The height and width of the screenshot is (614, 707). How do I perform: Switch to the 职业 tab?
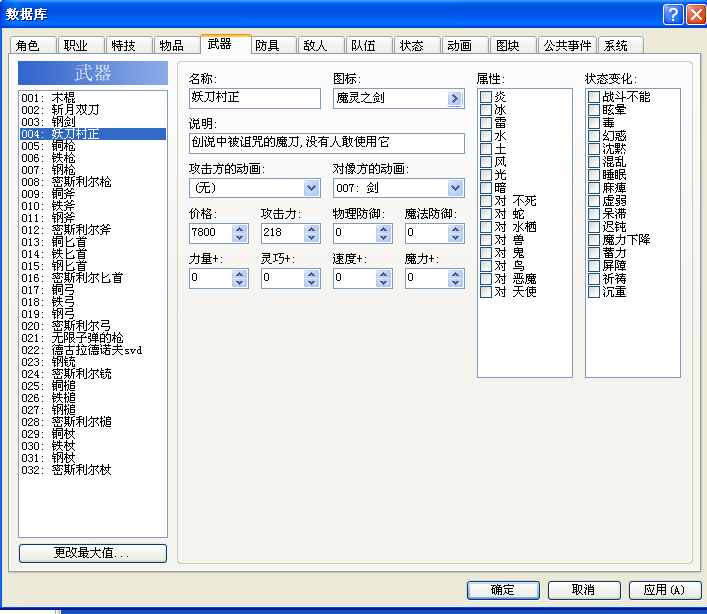click(81, 46)
